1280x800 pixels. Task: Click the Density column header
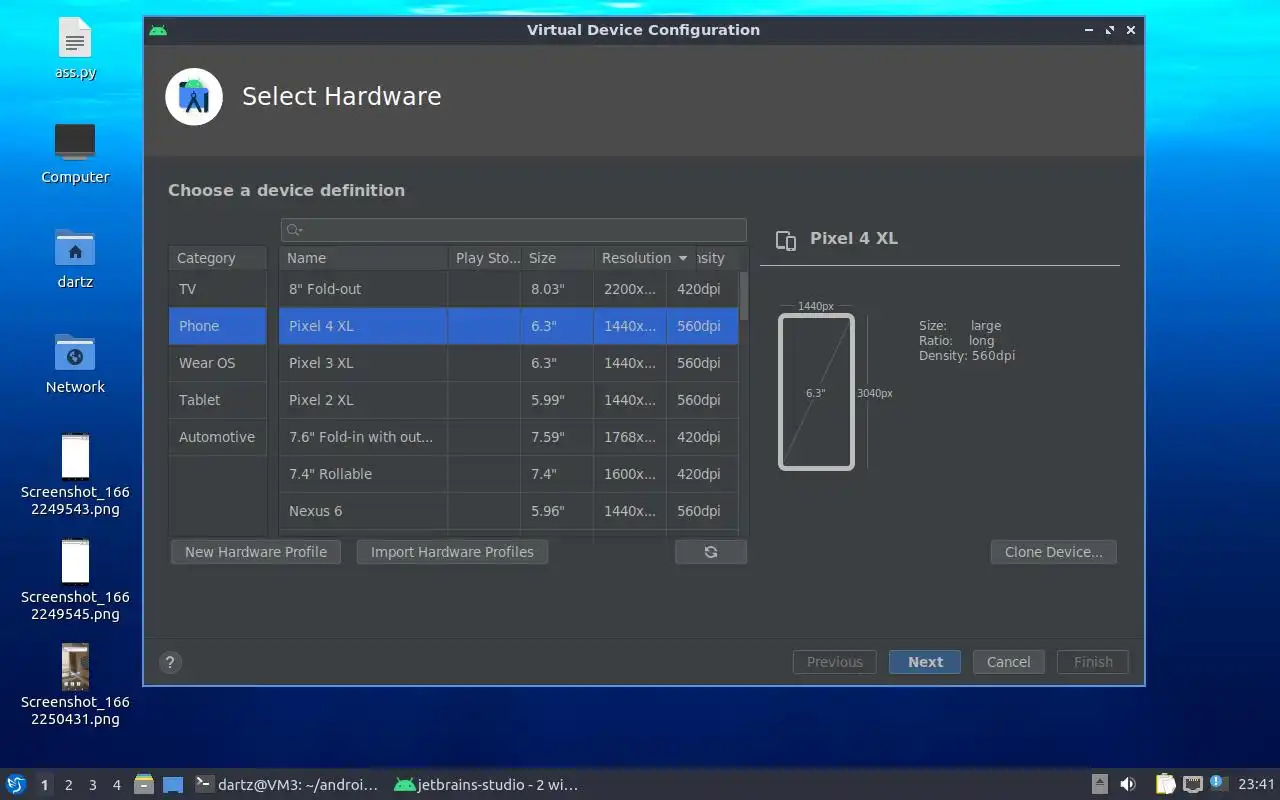[x=717, y=258]
